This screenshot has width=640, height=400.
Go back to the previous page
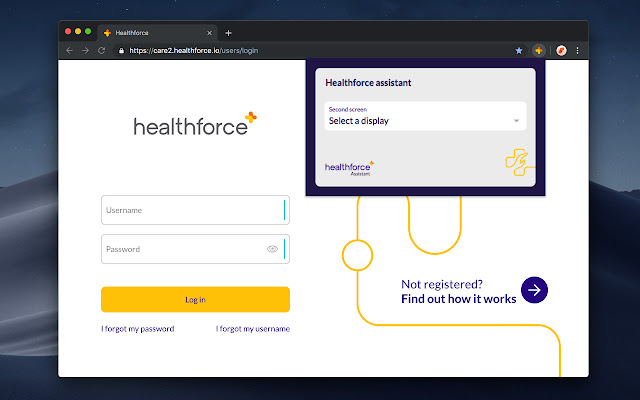(69, 50)
